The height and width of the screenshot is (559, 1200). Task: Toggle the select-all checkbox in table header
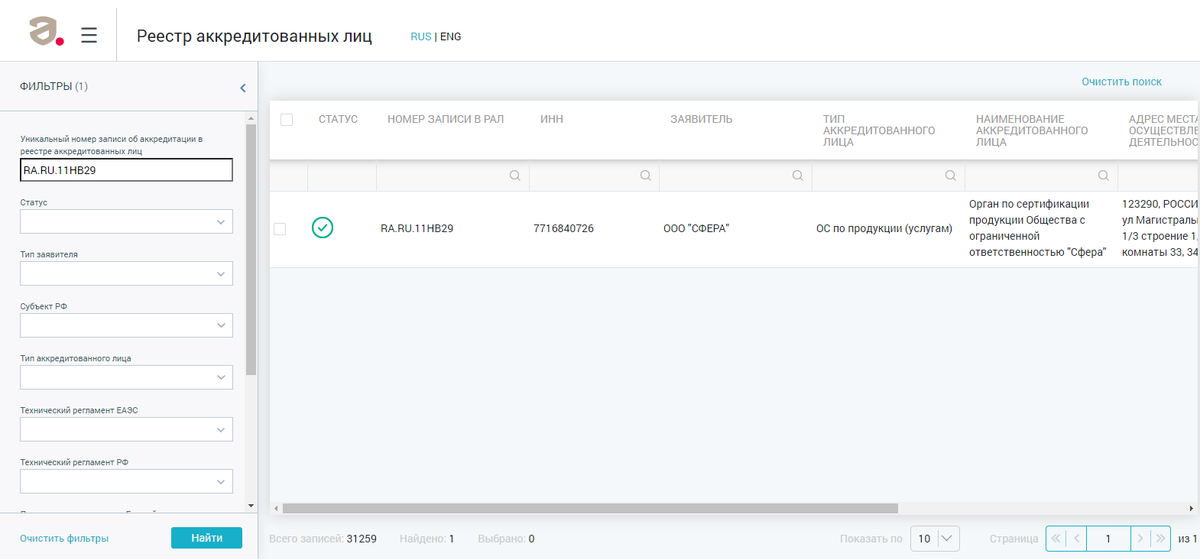click(286, 119)
